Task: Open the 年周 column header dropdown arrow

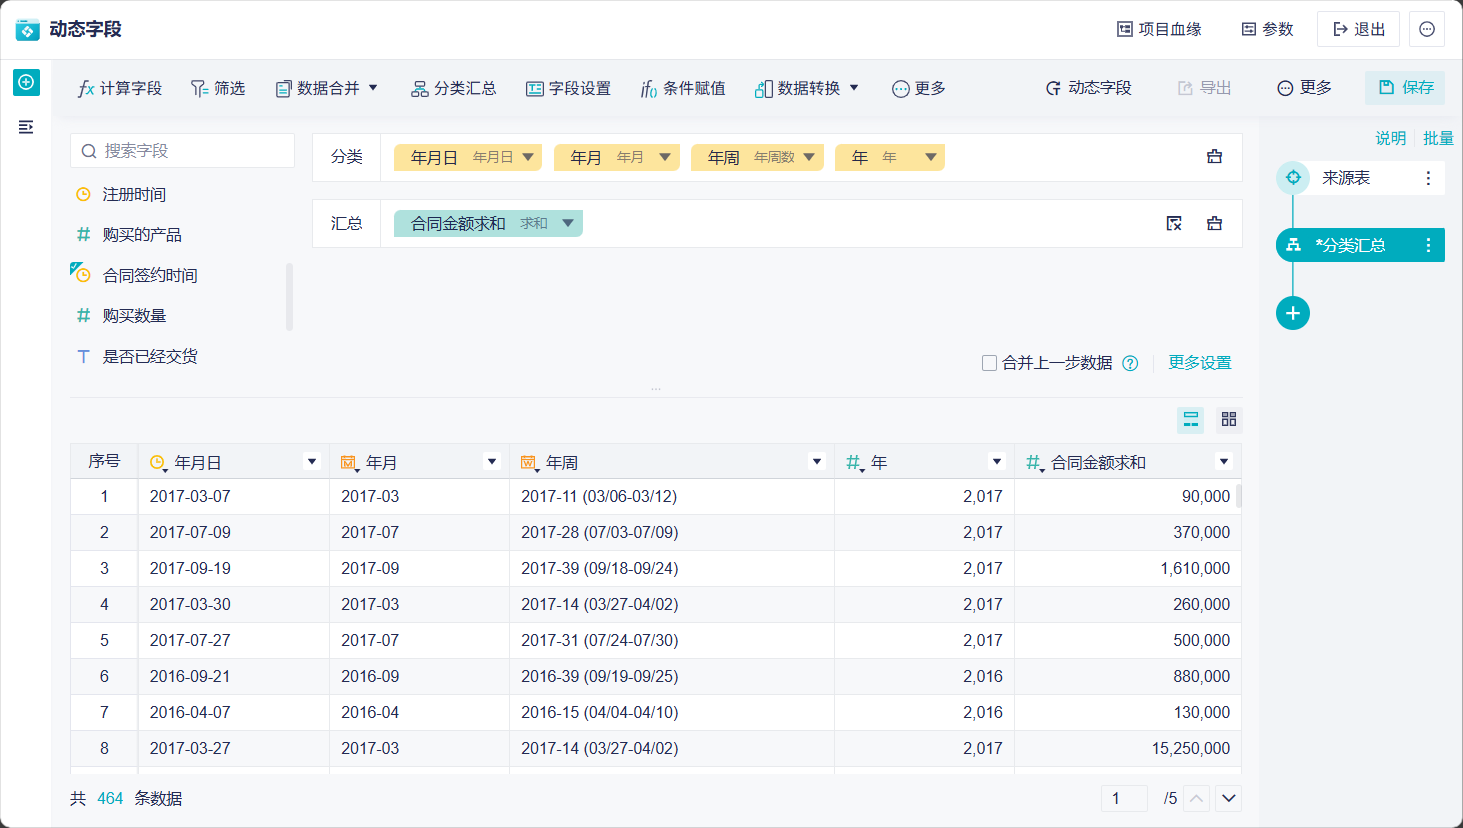Action: [817, 462]
